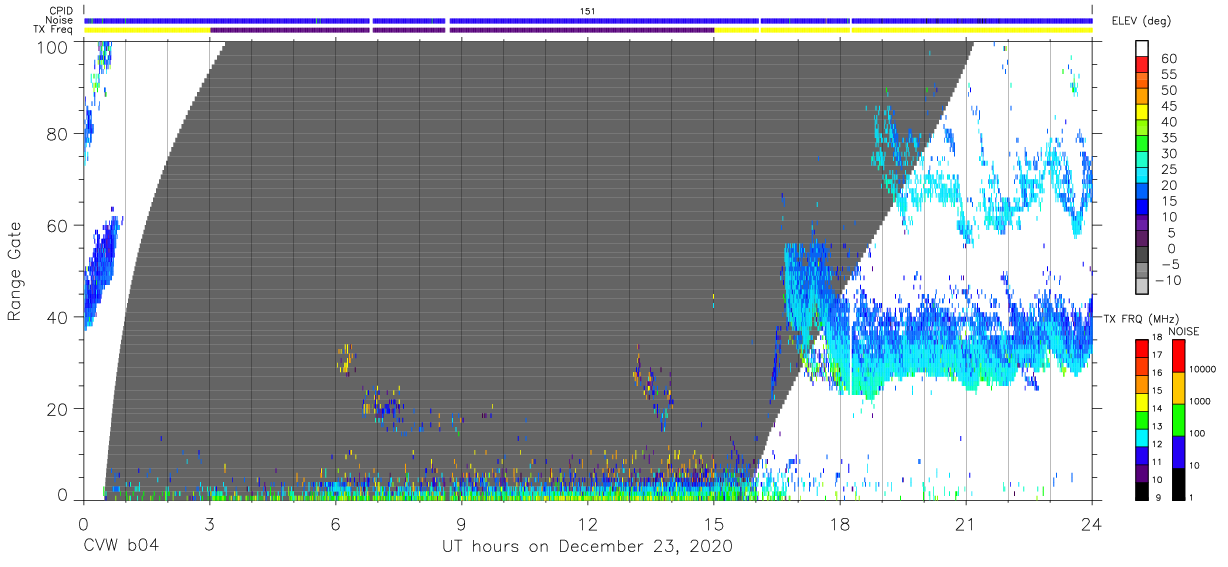The image size is (1228, 567).
Task: Pick the red segment of the elevation colorbar
Action: [x=1143, y=64]
